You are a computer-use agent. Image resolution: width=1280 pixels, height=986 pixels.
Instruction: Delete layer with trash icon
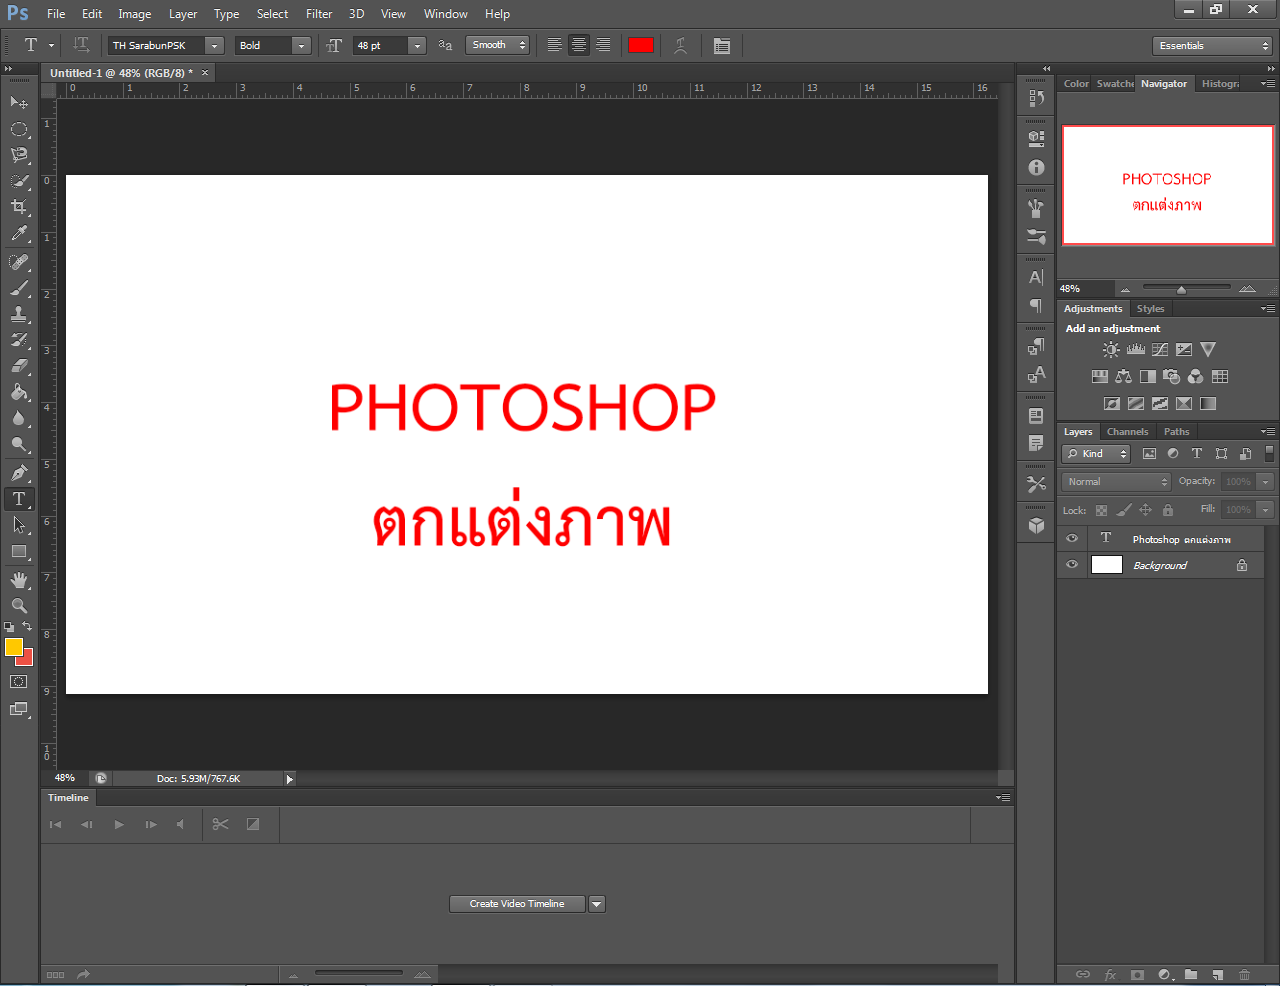pos(1244,974)
